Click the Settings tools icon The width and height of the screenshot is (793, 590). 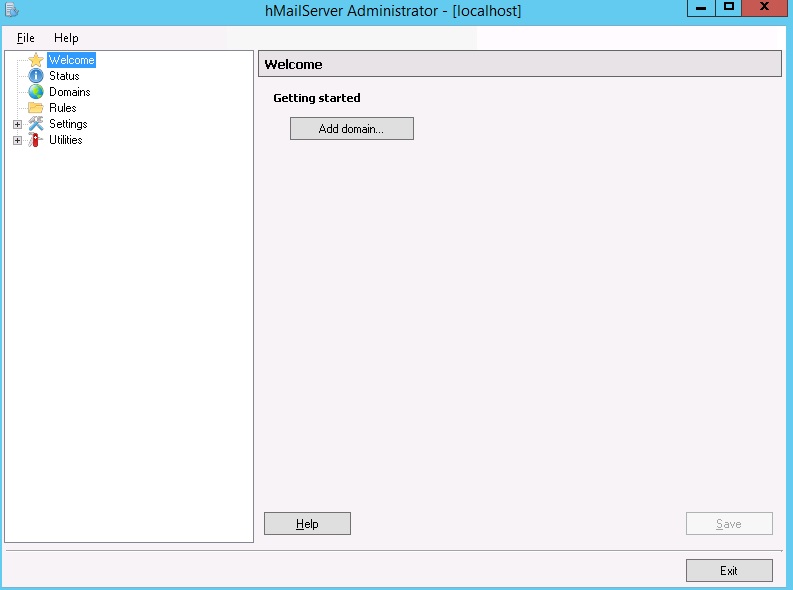[x=36, y=124]
